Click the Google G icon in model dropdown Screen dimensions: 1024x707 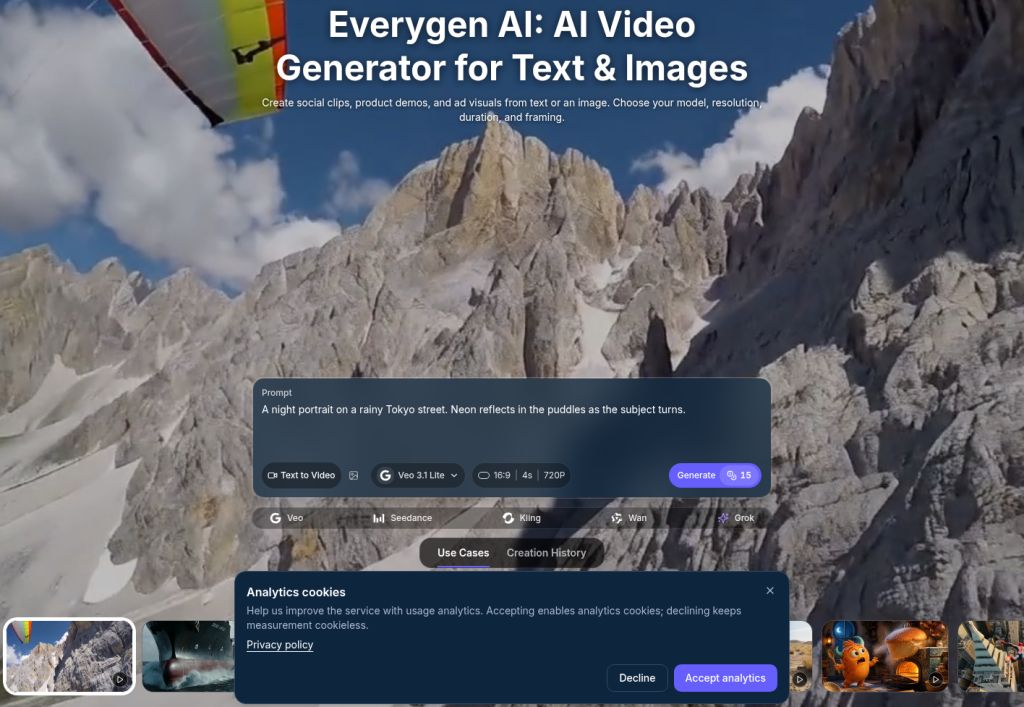(385, 475)
